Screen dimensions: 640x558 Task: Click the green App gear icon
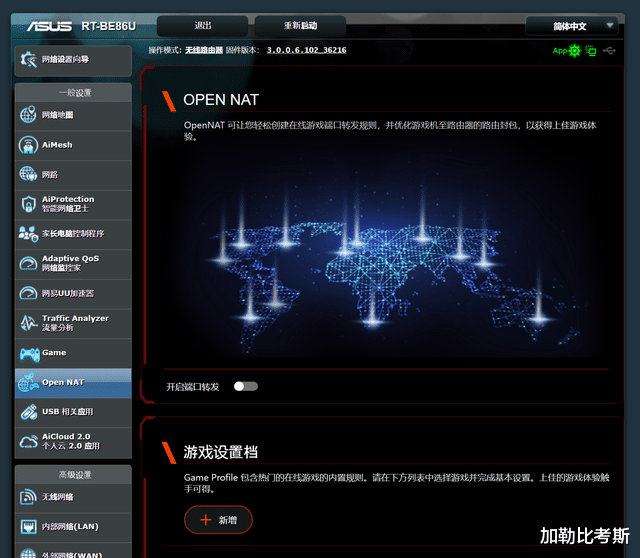[575, 51]
